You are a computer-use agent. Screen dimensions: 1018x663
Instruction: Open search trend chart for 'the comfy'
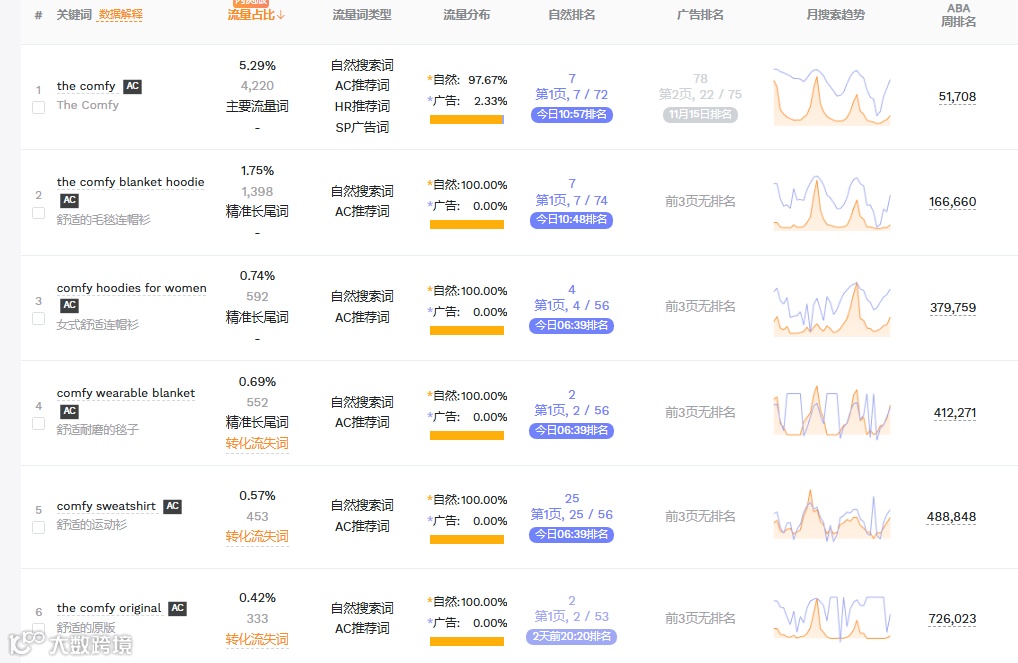(x=832, y=96)
